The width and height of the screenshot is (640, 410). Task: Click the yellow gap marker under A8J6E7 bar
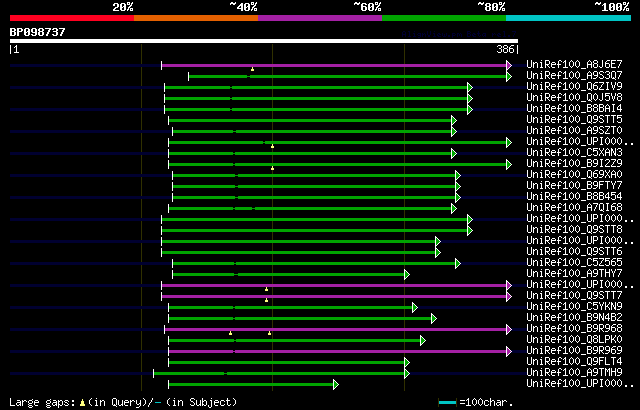pos(253,69)
